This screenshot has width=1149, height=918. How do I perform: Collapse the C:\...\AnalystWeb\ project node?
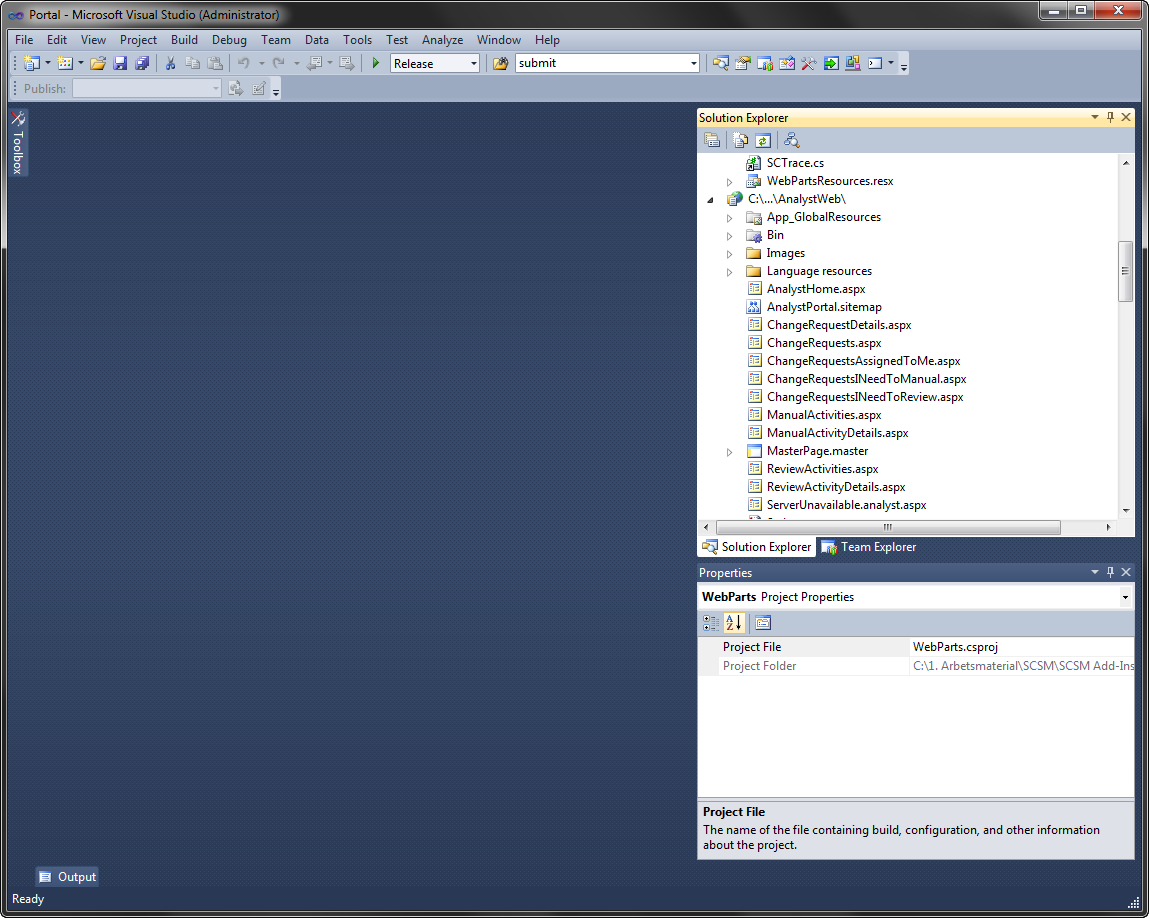710,200
